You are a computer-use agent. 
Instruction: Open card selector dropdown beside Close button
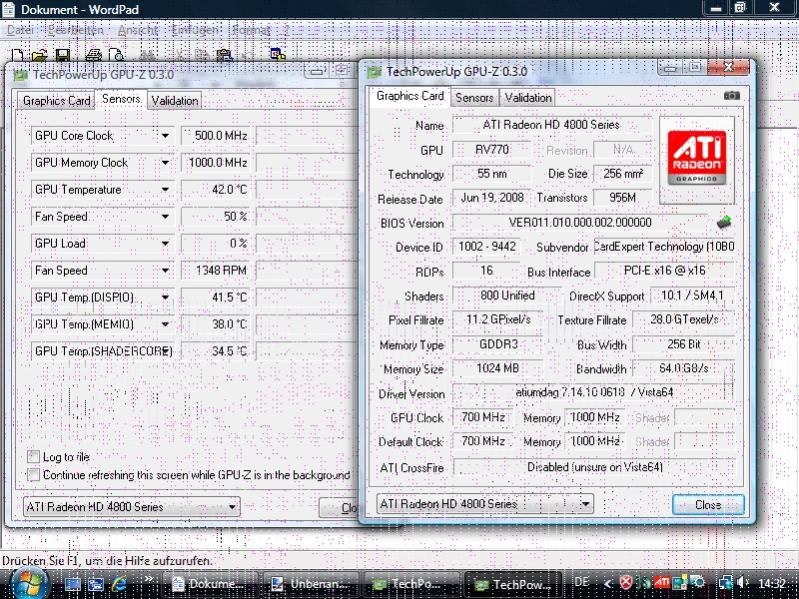485,504
